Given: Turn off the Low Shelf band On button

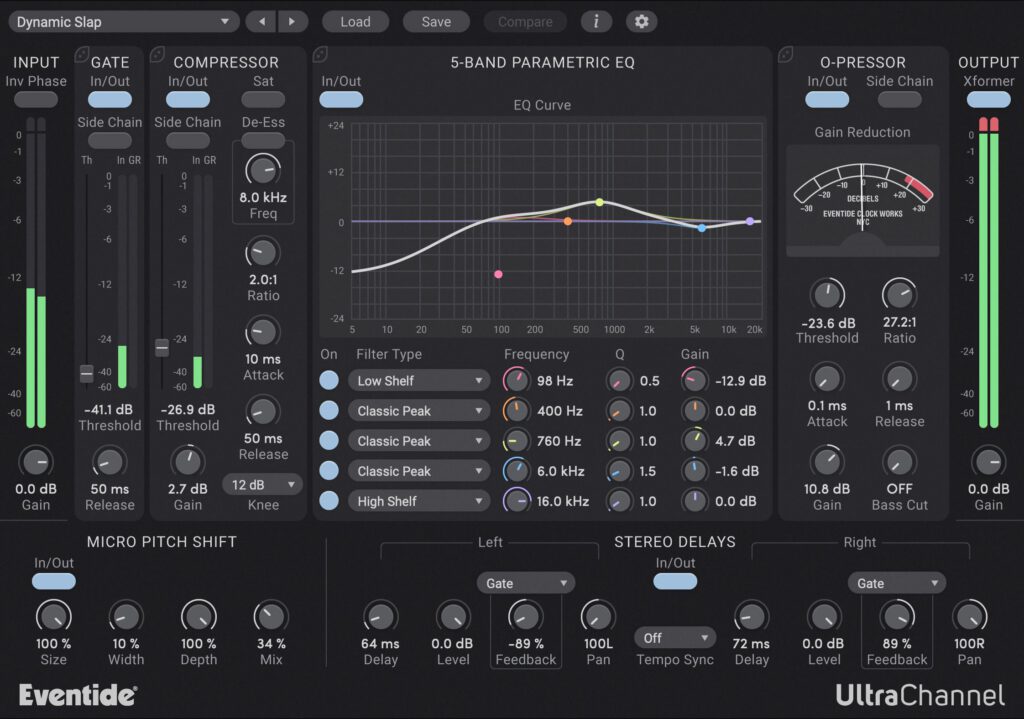Looking at the screenshot, I should pyautogui.click(x=328, y=380).
